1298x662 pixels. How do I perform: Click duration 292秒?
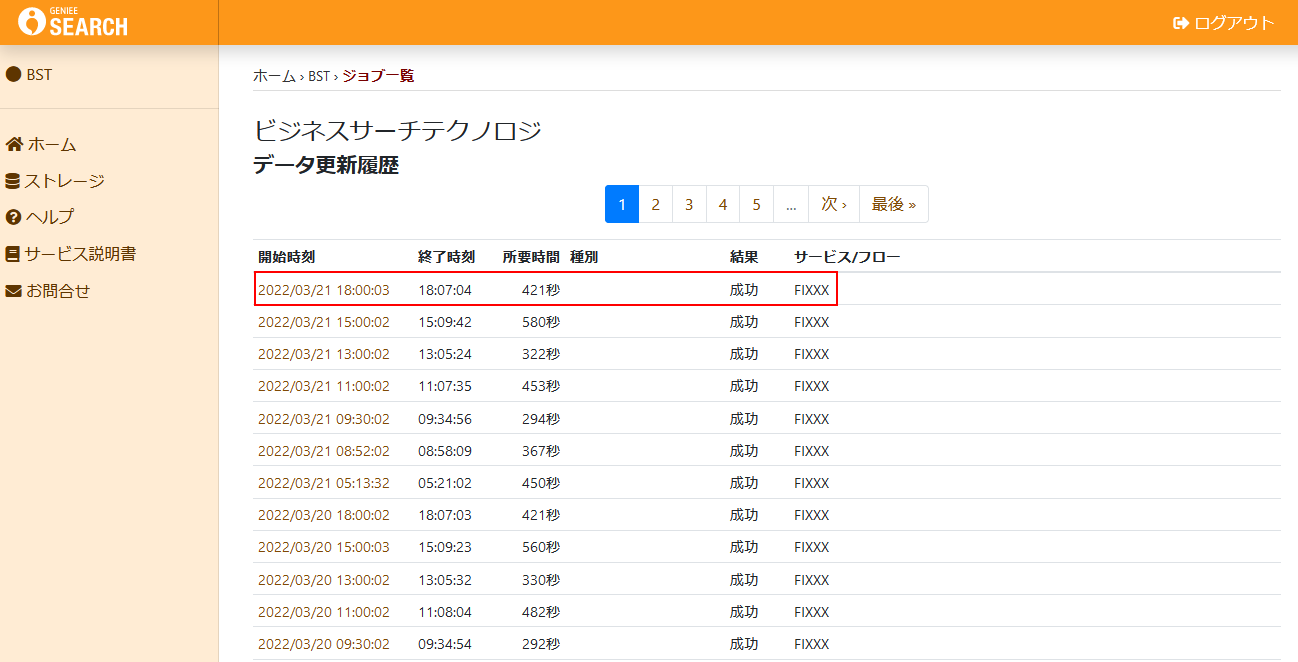tap(541, 644)
